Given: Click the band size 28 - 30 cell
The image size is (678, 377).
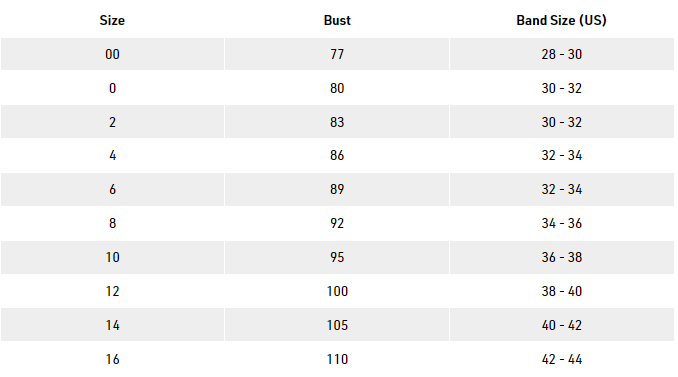Looking at the screenshot, I should [x=562, y=54].
